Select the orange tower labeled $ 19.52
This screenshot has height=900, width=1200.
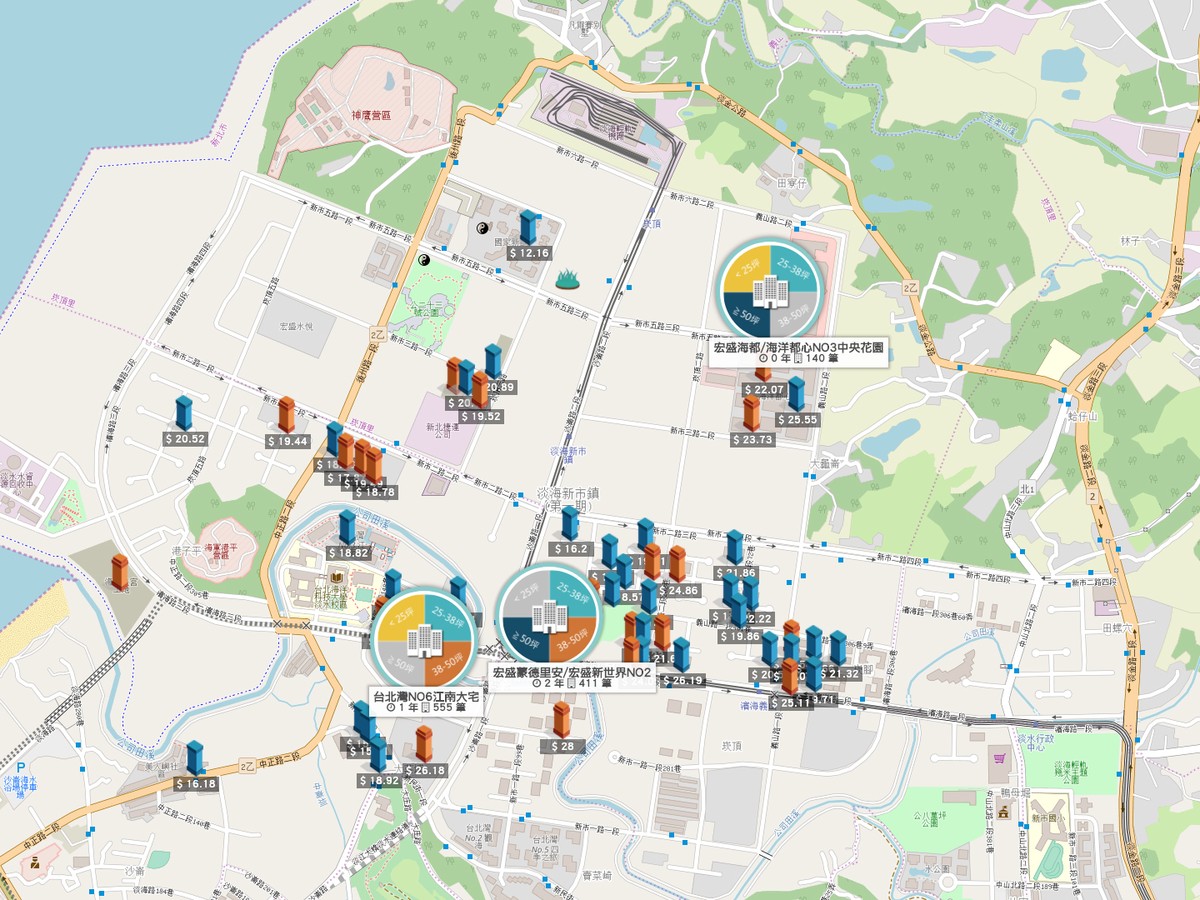[x=481, y=390]
